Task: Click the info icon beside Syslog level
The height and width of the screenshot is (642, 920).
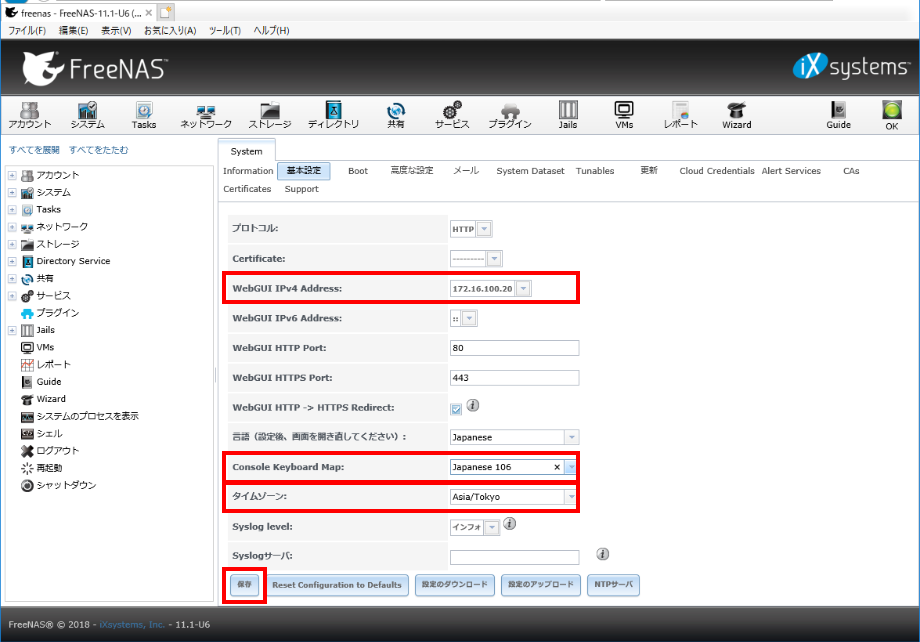Action: point(510,523)
